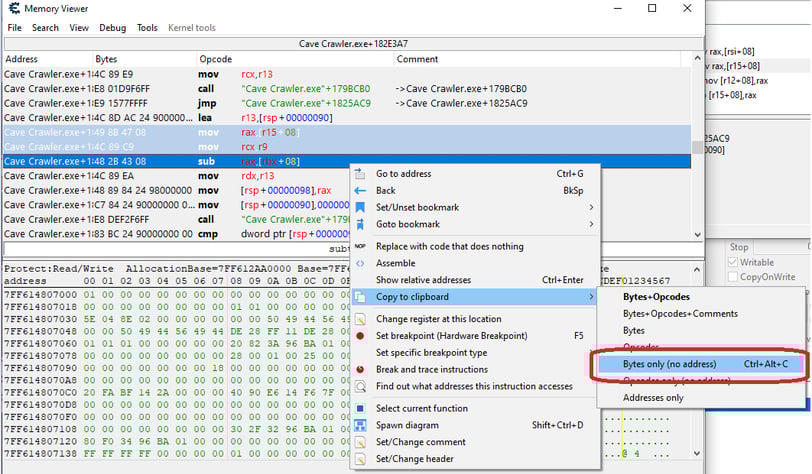Click the Set/Unset bookmark icon

pos(360,207)
